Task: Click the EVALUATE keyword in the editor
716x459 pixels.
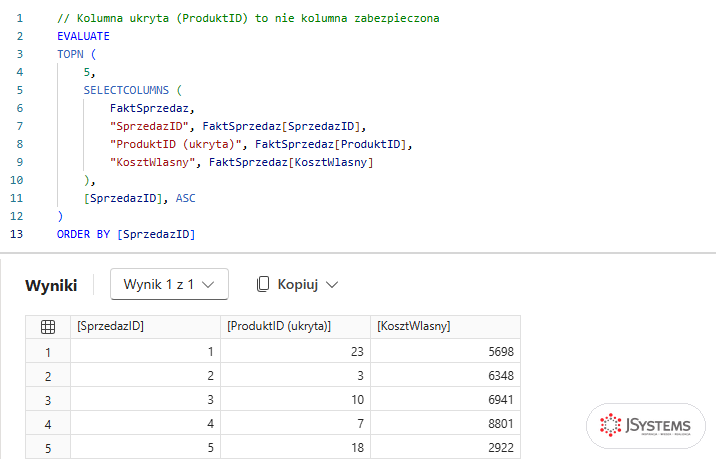Action: (83, 36)
